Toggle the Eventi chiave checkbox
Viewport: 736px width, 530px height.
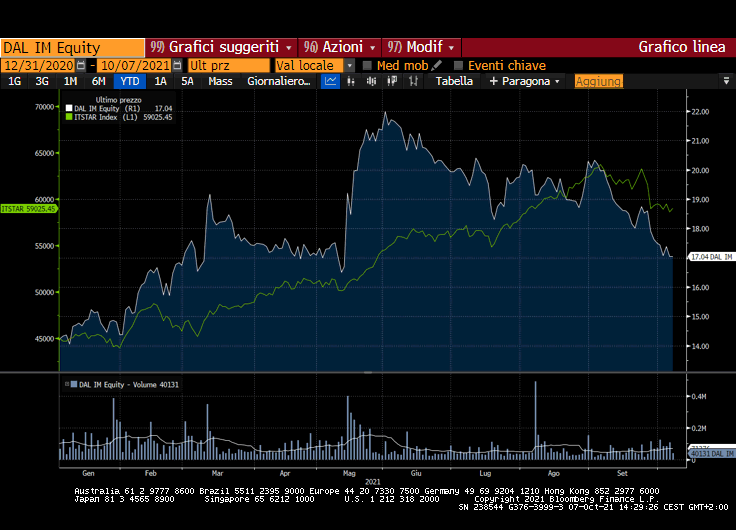point(458,65)
